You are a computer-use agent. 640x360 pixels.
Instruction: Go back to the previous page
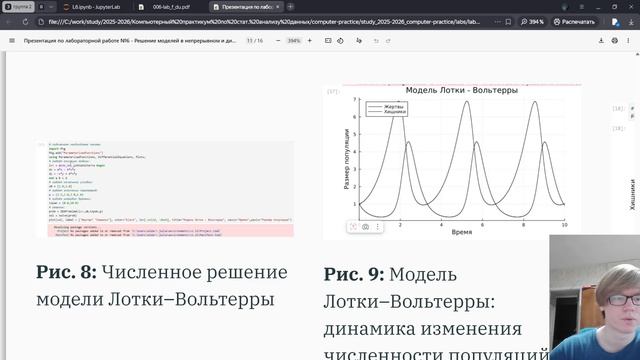coord(9,22)
